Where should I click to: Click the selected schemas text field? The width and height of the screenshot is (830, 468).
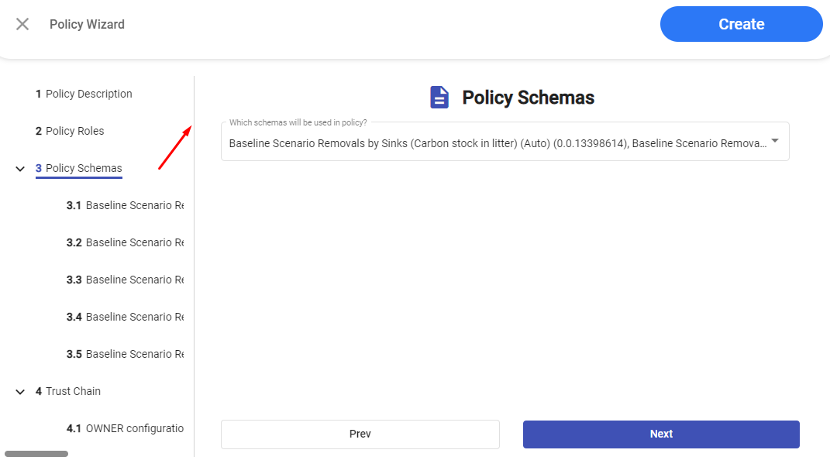tap(497, 143)
